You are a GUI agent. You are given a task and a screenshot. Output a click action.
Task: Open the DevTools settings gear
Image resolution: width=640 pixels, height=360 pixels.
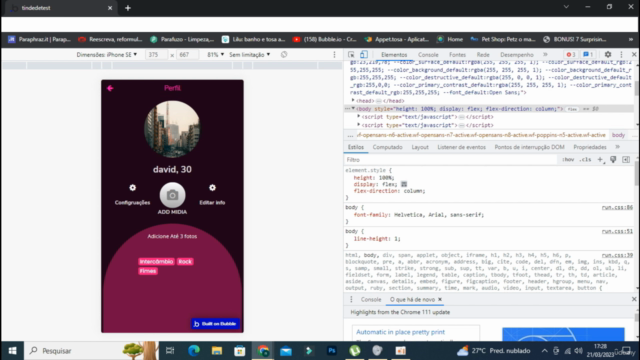(x=608, y=55)
